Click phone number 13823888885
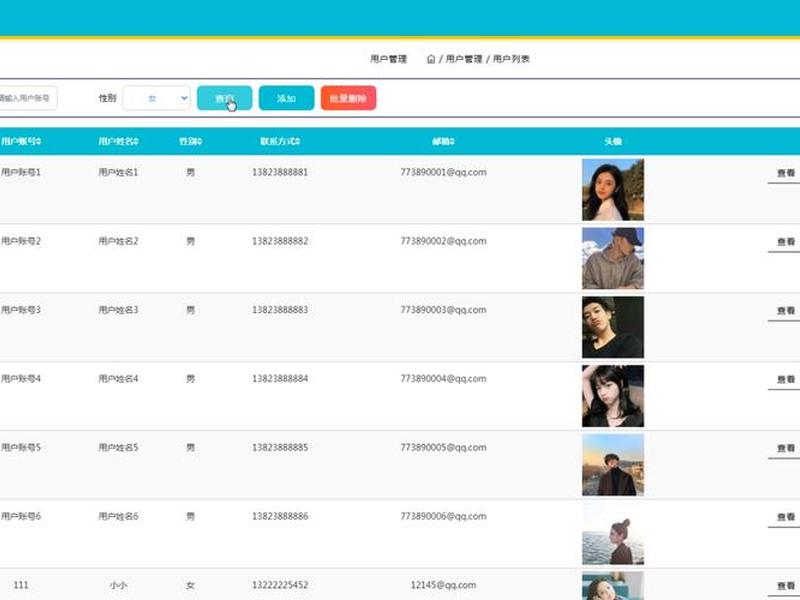This screenshot has width=800, height=600. click(280, 447)
